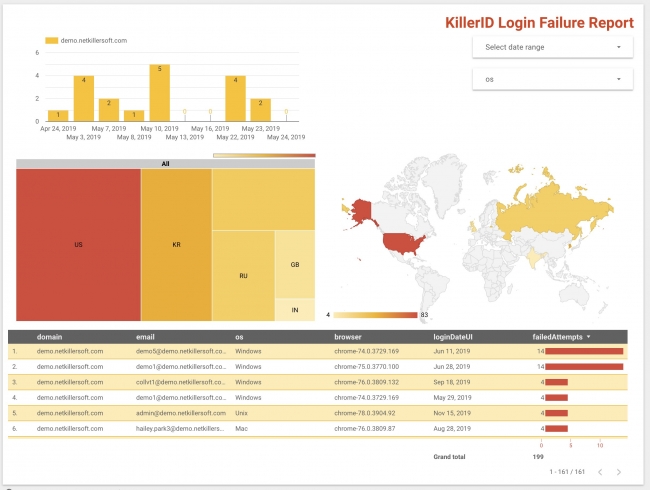
Task: Select the GB tile in the treemap
Action: [295, 265]
